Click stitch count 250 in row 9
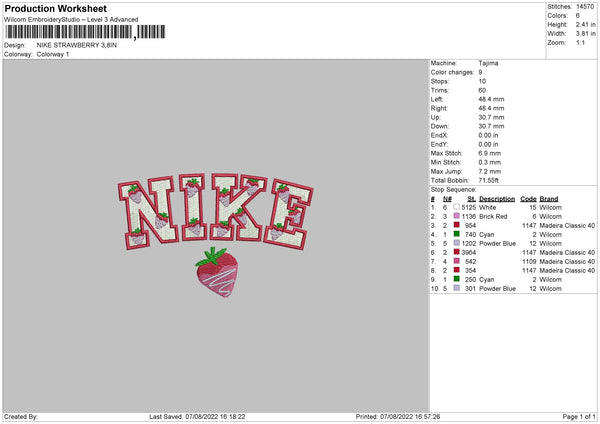This screenshot has height=424, width=600. pyautogui.click(x=470, y=279)
